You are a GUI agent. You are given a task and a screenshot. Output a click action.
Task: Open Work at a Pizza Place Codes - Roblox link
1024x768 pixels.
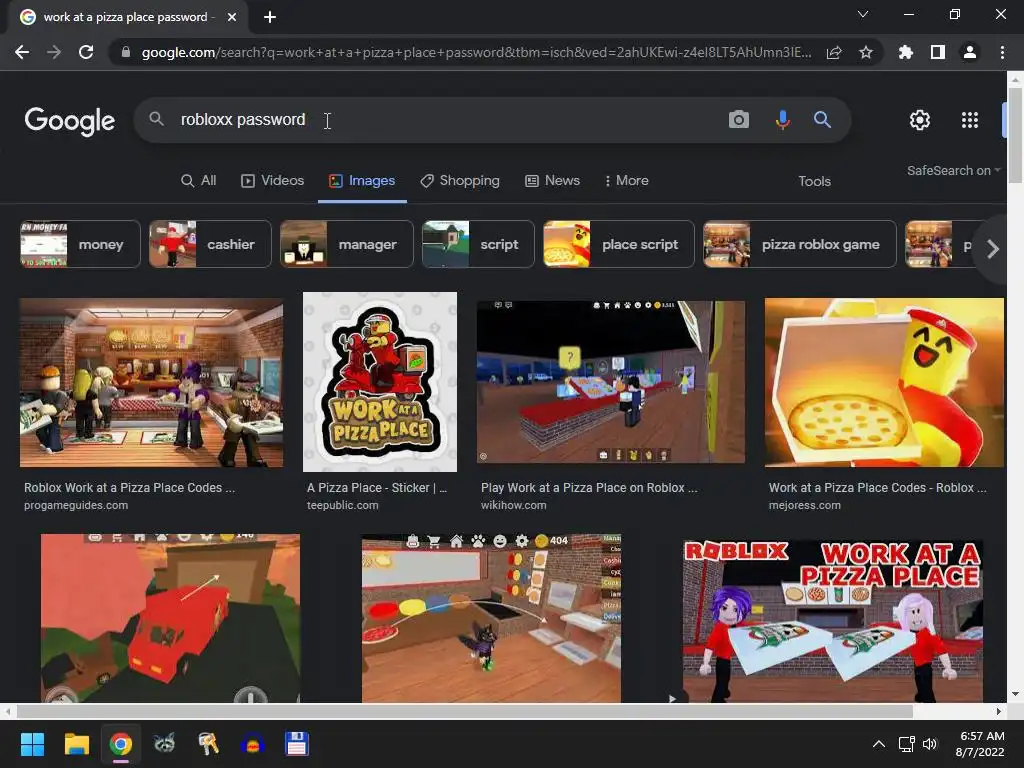(x=878, y=488)
